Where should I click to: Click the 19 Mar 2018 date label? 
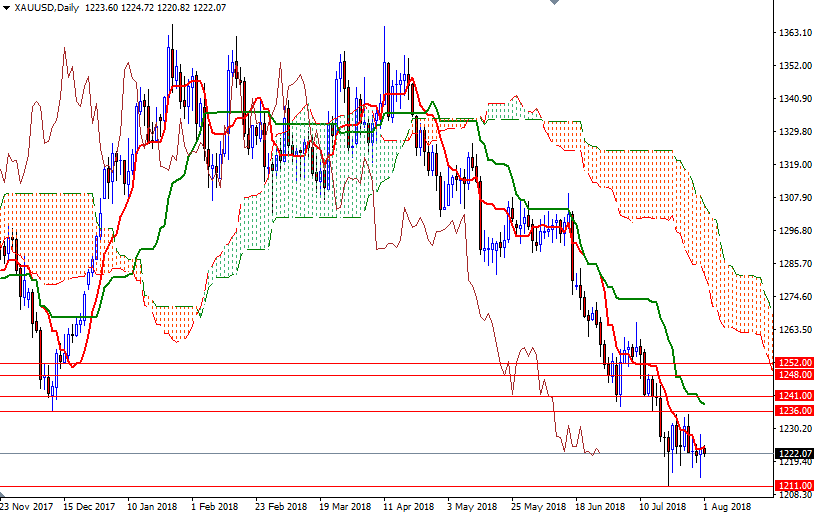tap(343, 506)
